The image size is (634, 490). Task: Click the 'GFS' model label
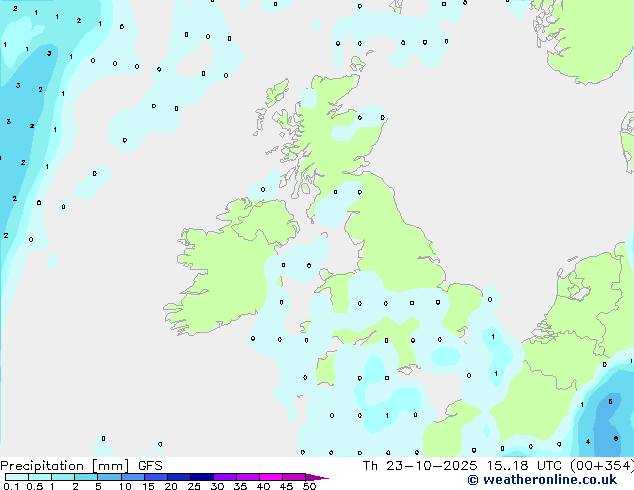click(x=150, y=466)
